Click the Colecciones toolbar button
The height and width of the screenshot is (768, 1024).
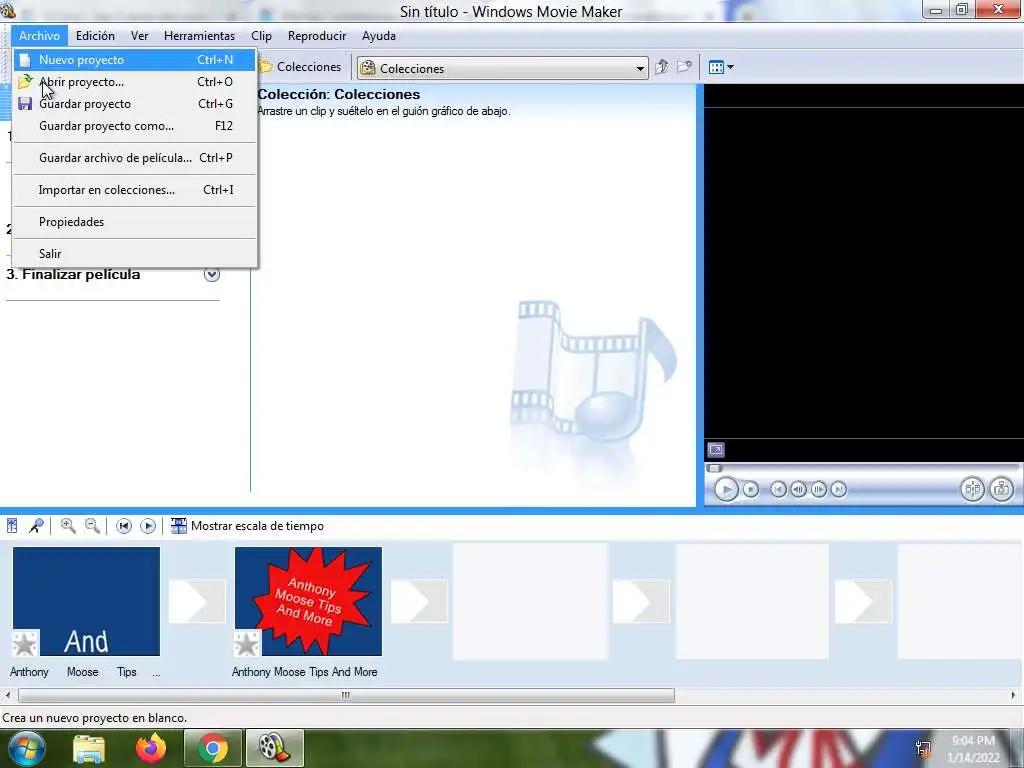tap(300, 67)
